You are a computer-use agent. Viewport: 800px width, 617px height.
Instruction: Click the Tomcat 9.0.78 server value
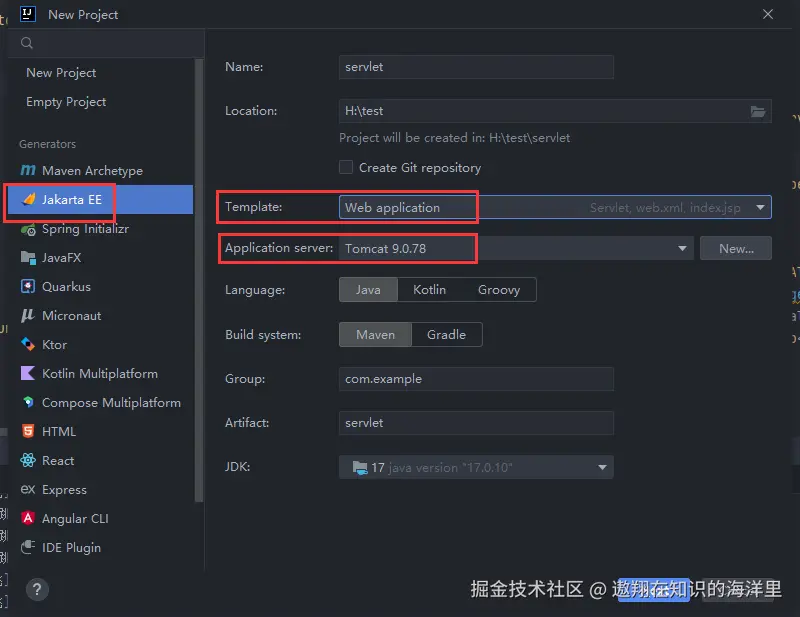tap(385, 249)
